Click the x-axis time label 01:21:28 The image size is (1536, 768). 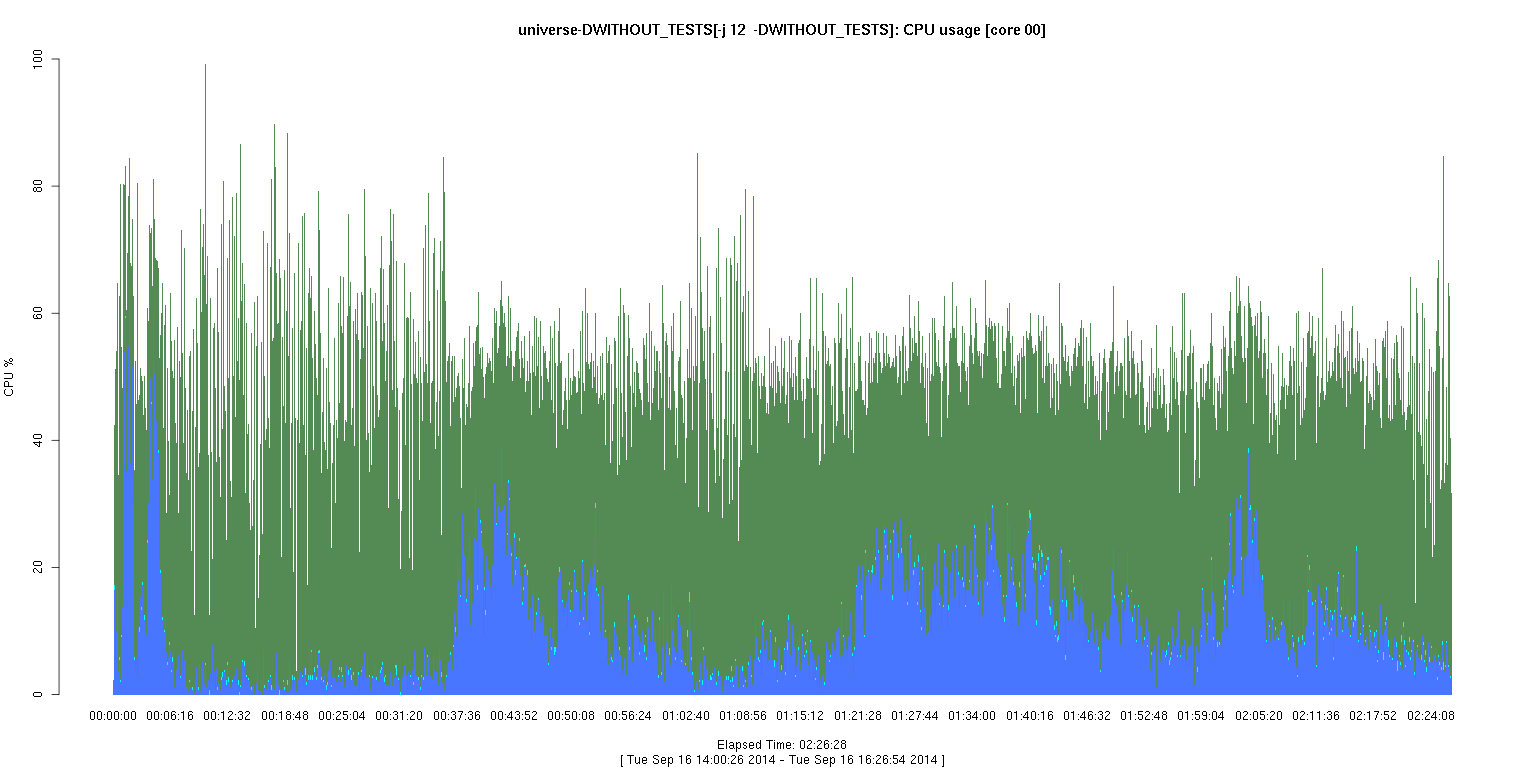pos(858,716)
